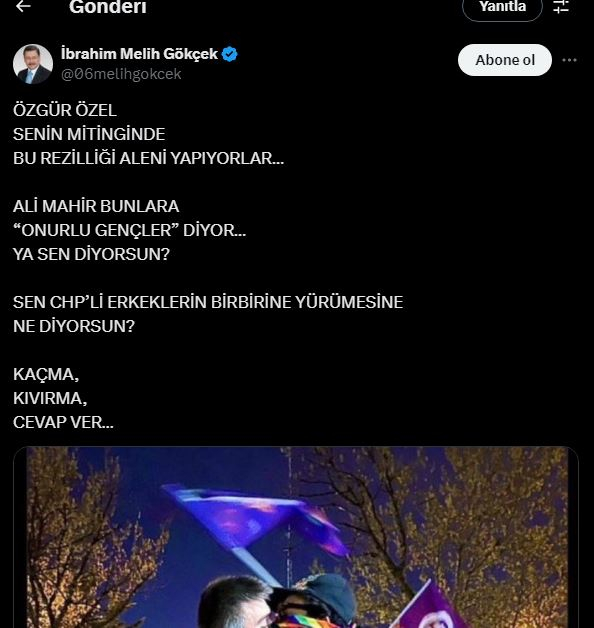Click the CEVAP VER... closing line
This screenshot has height=628, width=594.
tap(63, 423)
